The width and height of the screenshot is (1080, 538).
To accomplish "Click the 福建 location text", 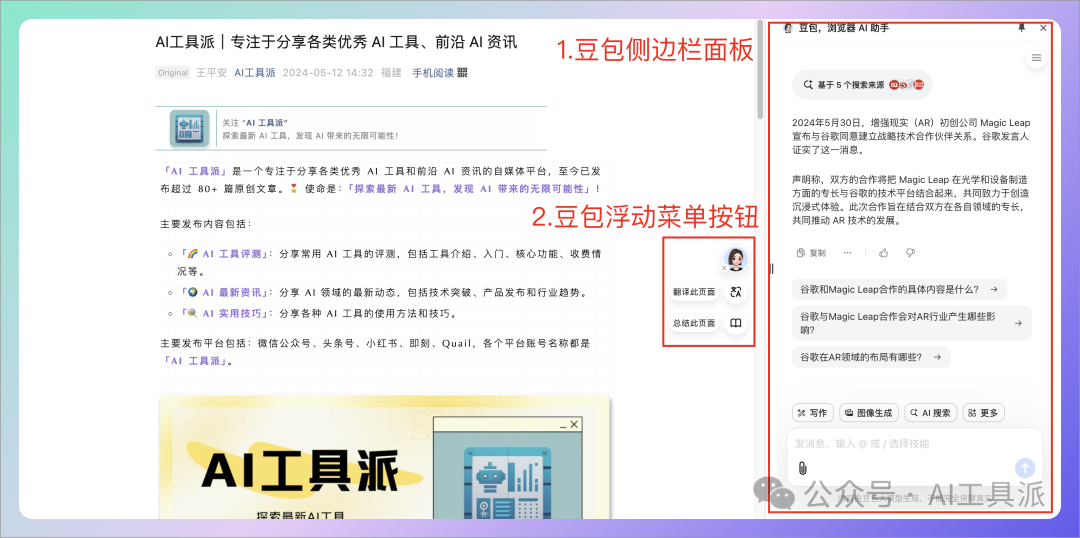I will point(391,72).
